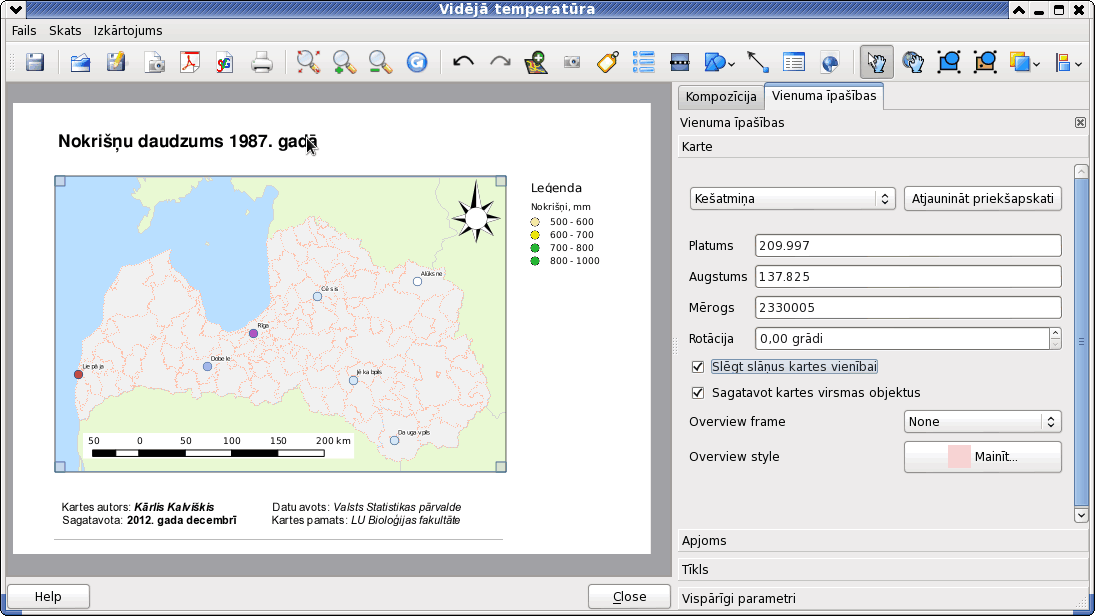Image resolution: width=1095 pixels, height=616 pixels.
Task: Open the window menu in the title bar
Action: click(x=15, y=10)
